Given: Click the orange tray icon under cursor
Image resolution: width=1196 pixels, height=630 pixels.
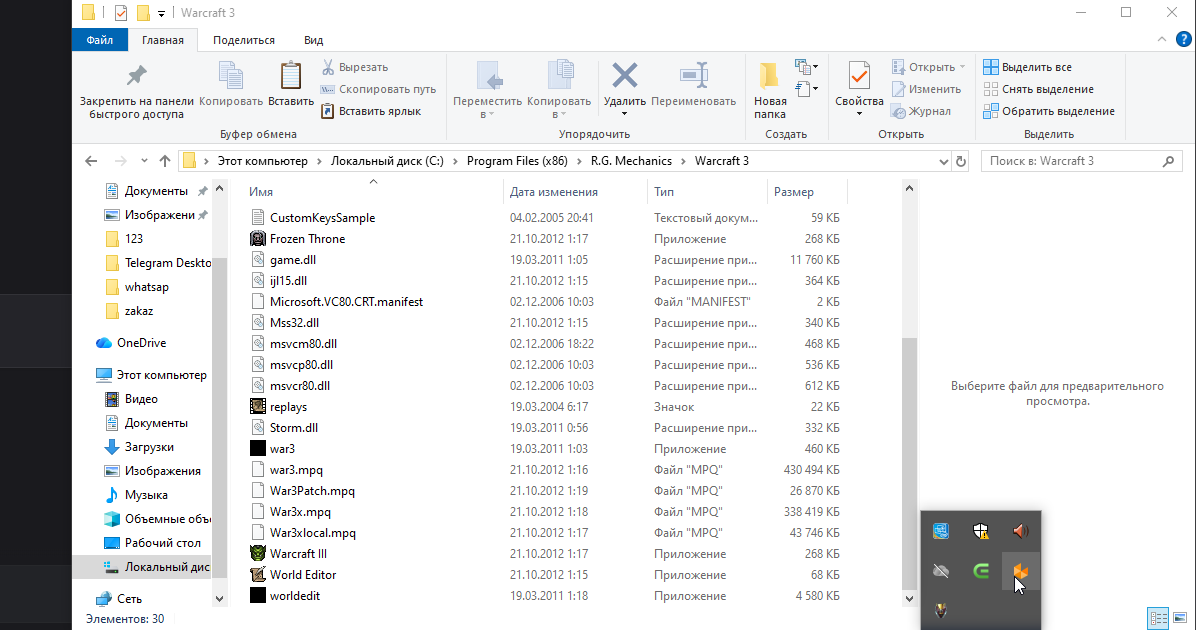Looking at the screenshot, I should pyautogui.click(x=1021, y=571).
